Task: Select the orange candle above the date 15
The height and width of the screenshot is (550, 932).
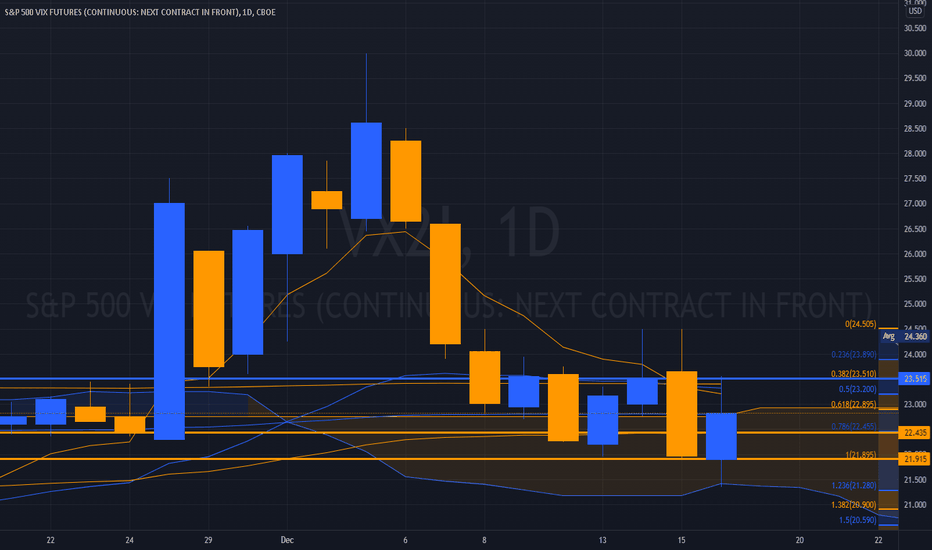Action: pos(682,414)
